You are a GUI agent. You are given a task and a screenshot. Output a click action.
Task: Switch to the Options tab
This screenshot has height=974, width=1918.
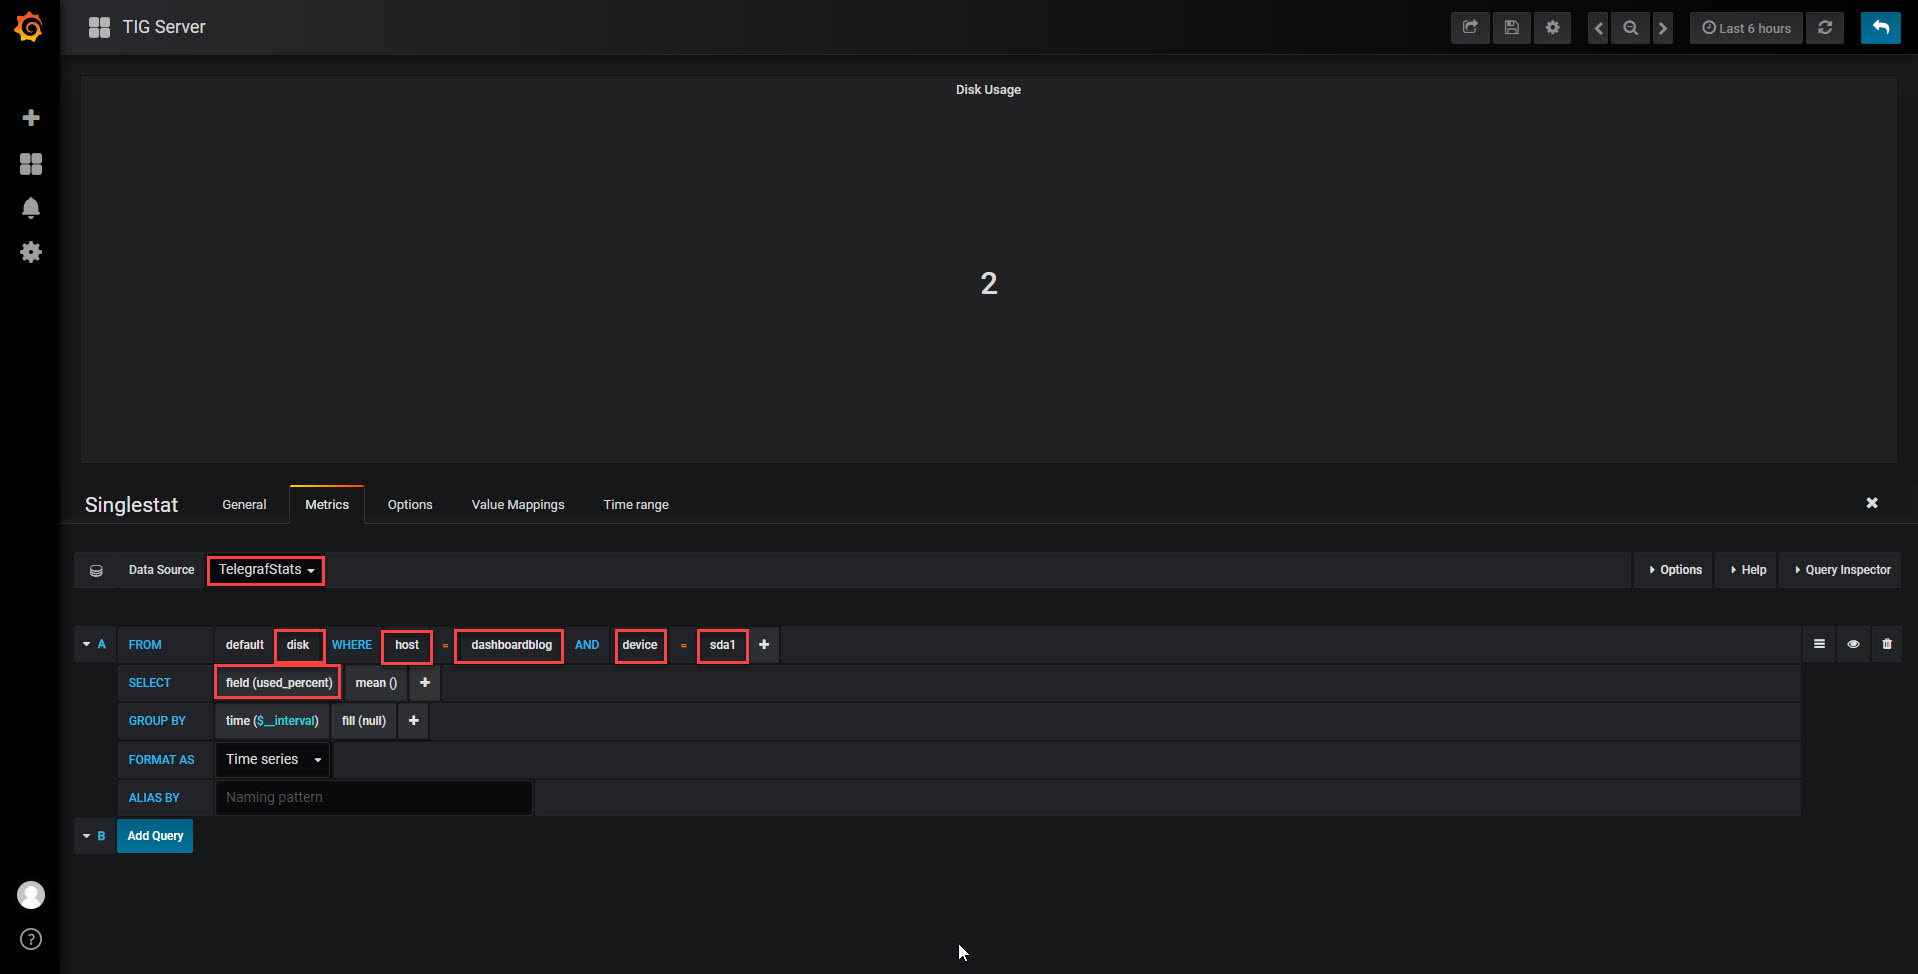coord(410,505)
